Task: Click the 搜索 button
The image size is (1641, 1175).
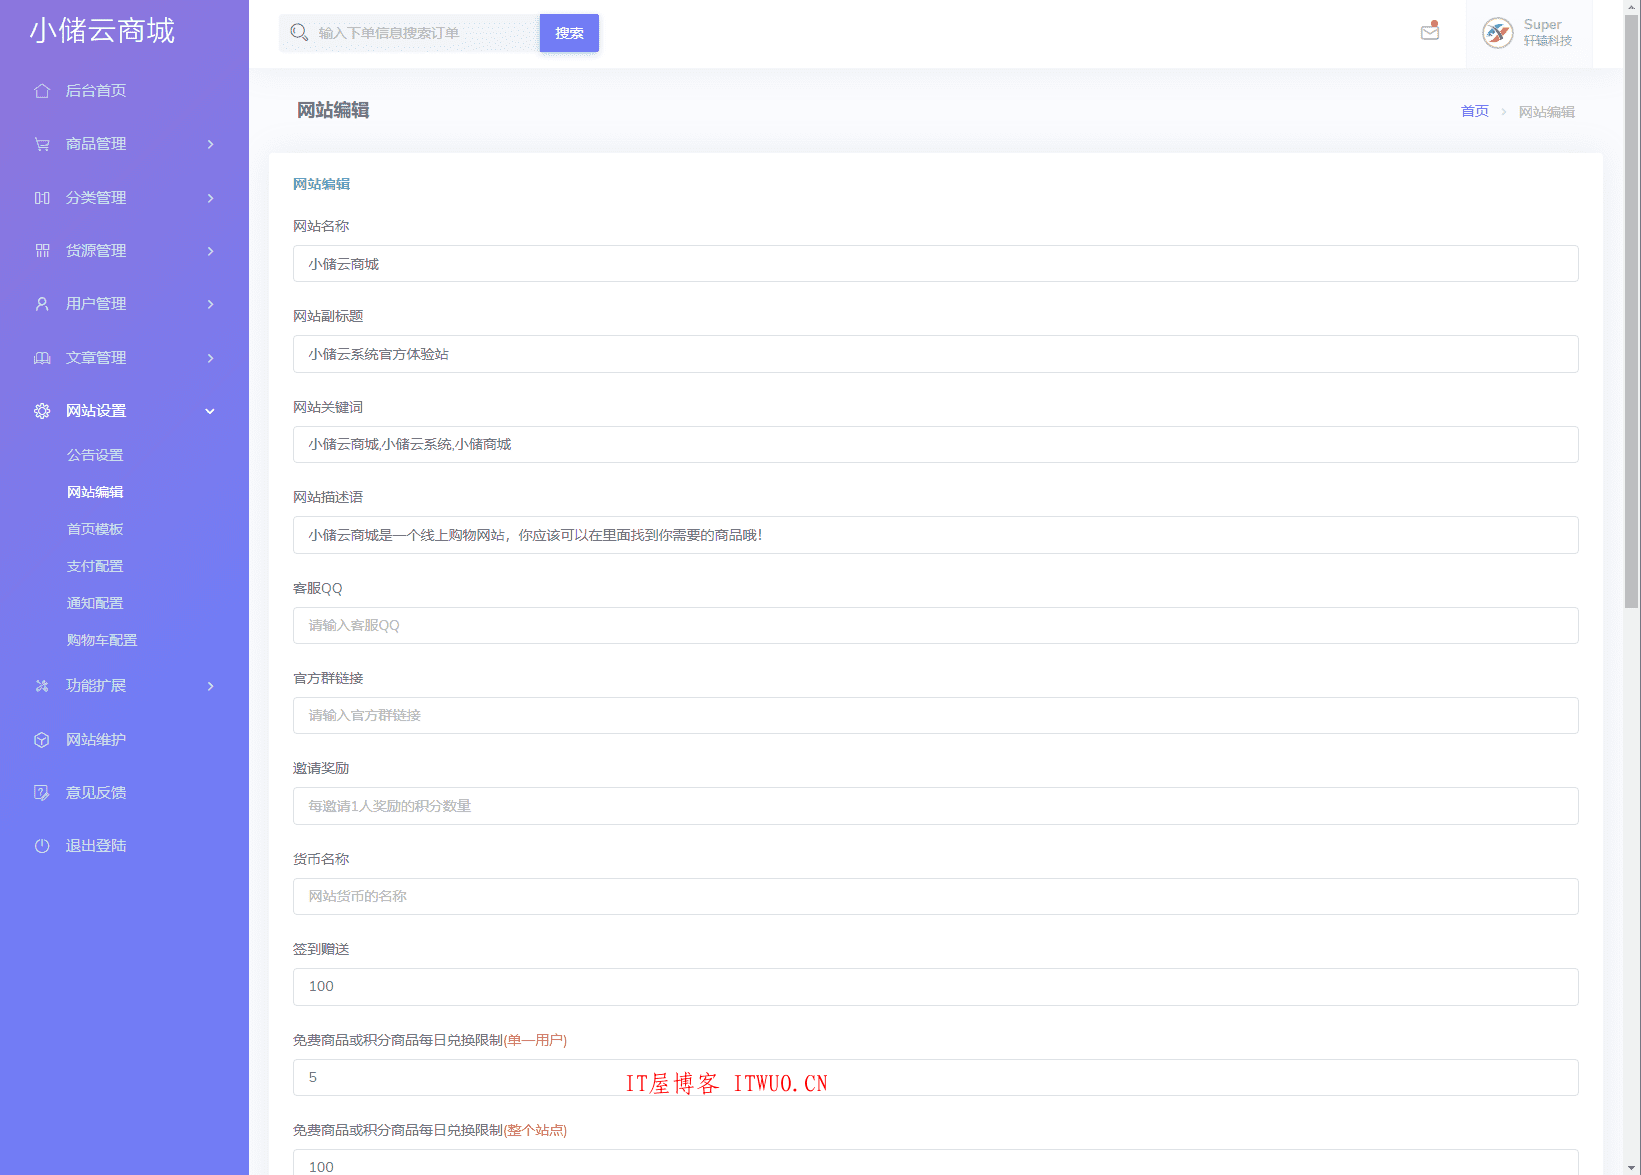Action: 569,33
